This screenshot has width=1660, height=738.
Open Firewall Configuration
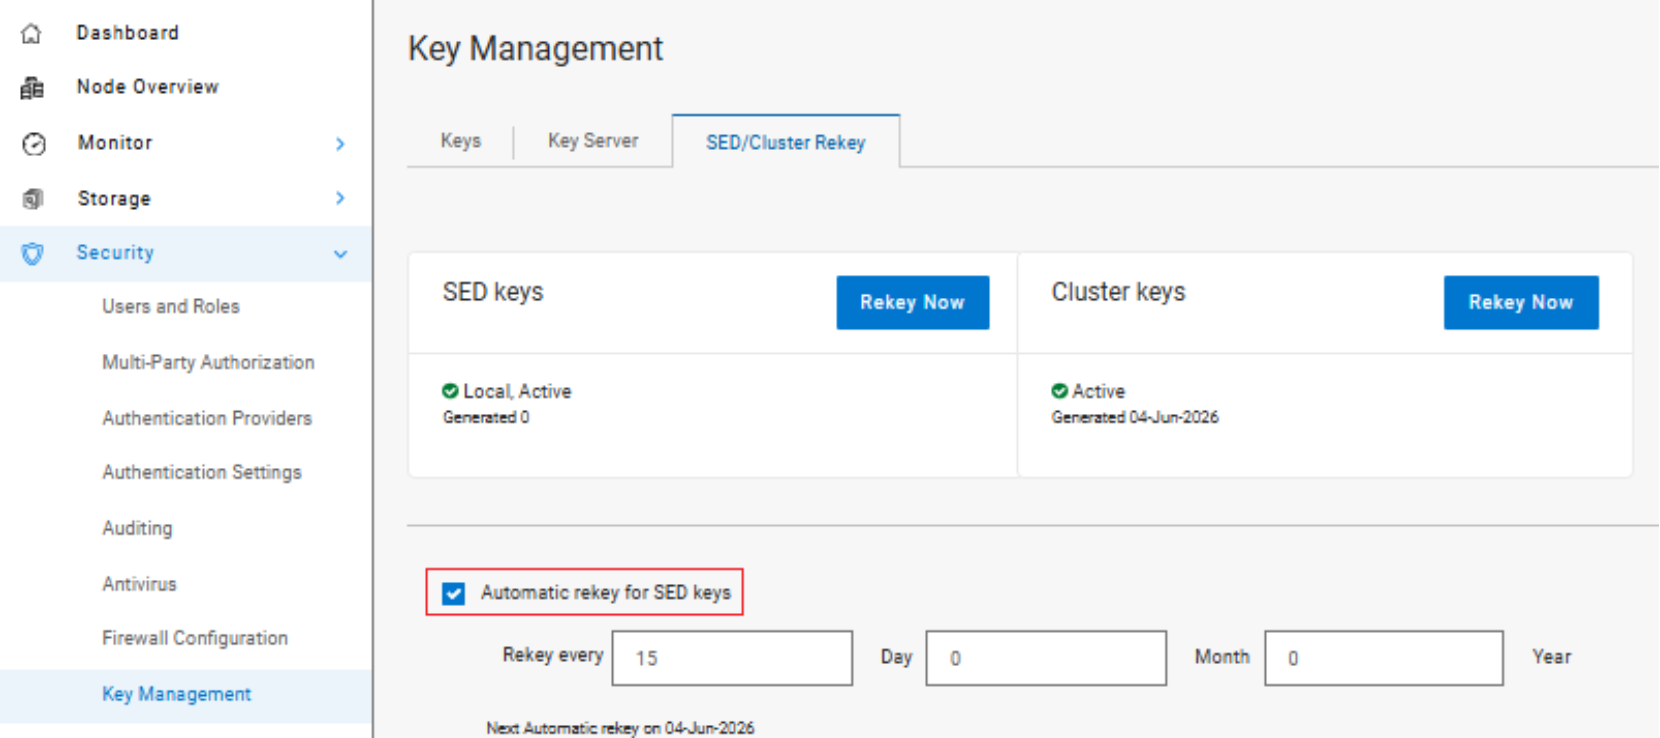click(x=195, y=638)
